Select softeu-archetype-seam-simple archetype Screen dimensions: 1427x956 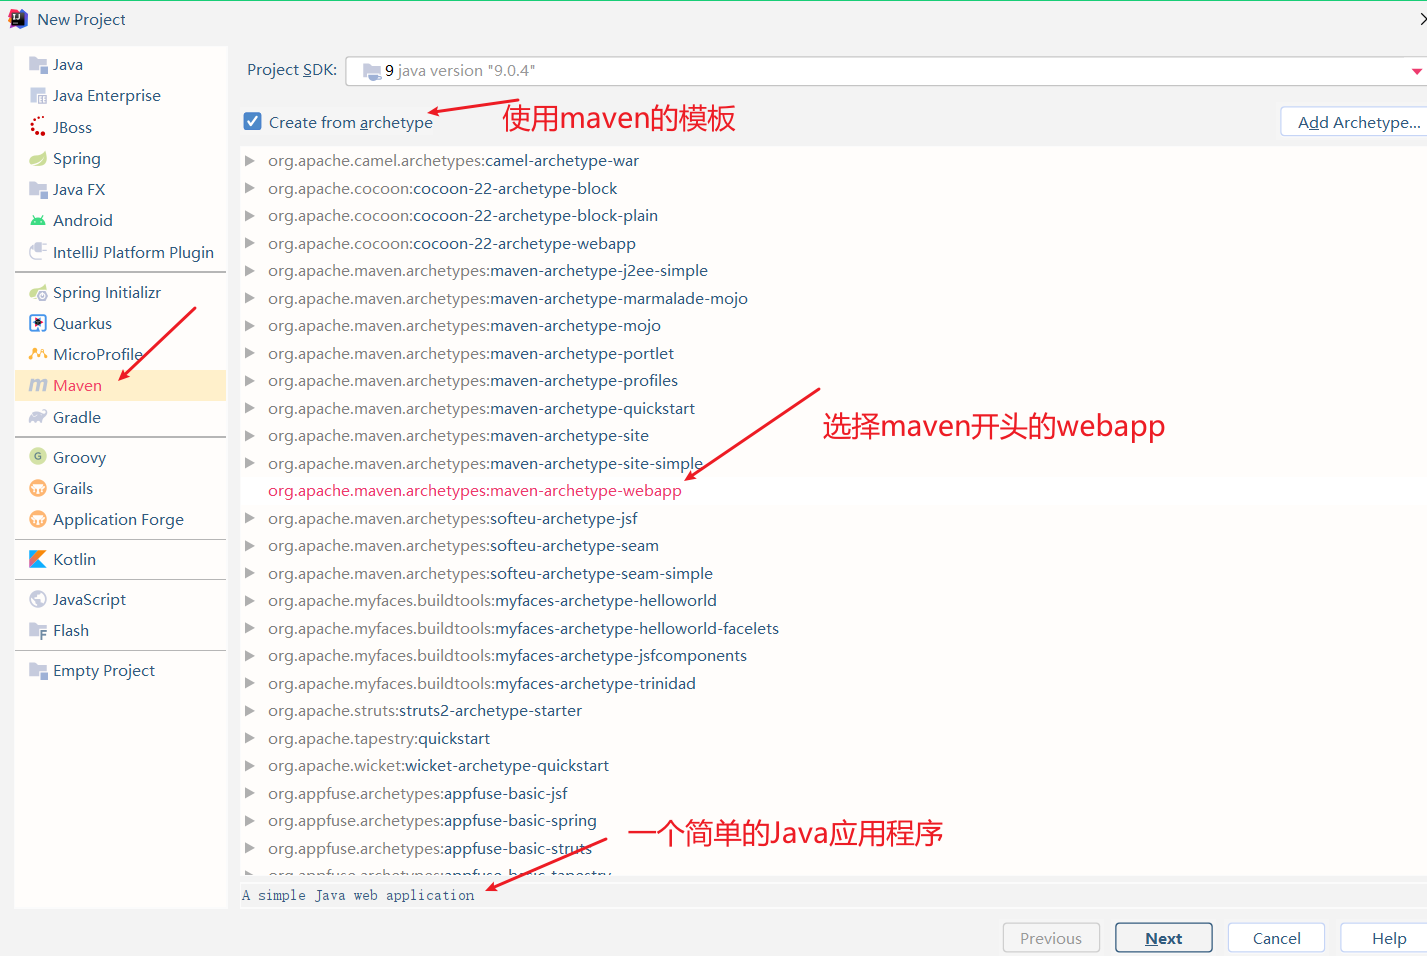tap(490, 573)
